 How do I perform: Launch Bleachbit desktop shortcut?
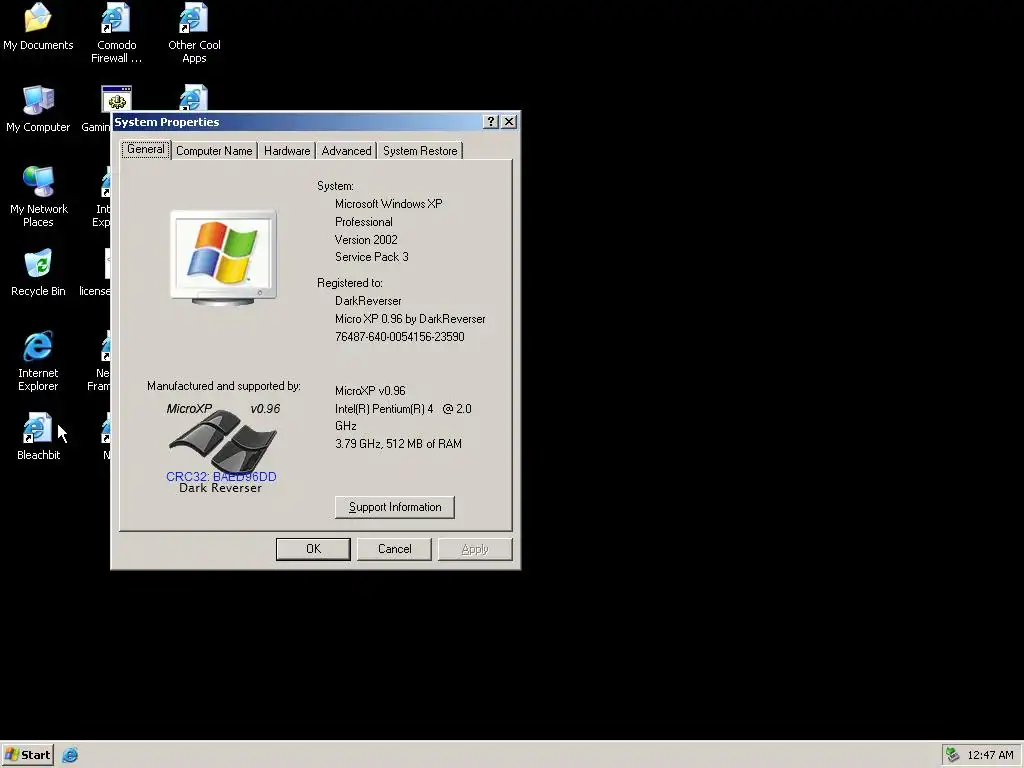pyautogui.click(x=38, y=437)
